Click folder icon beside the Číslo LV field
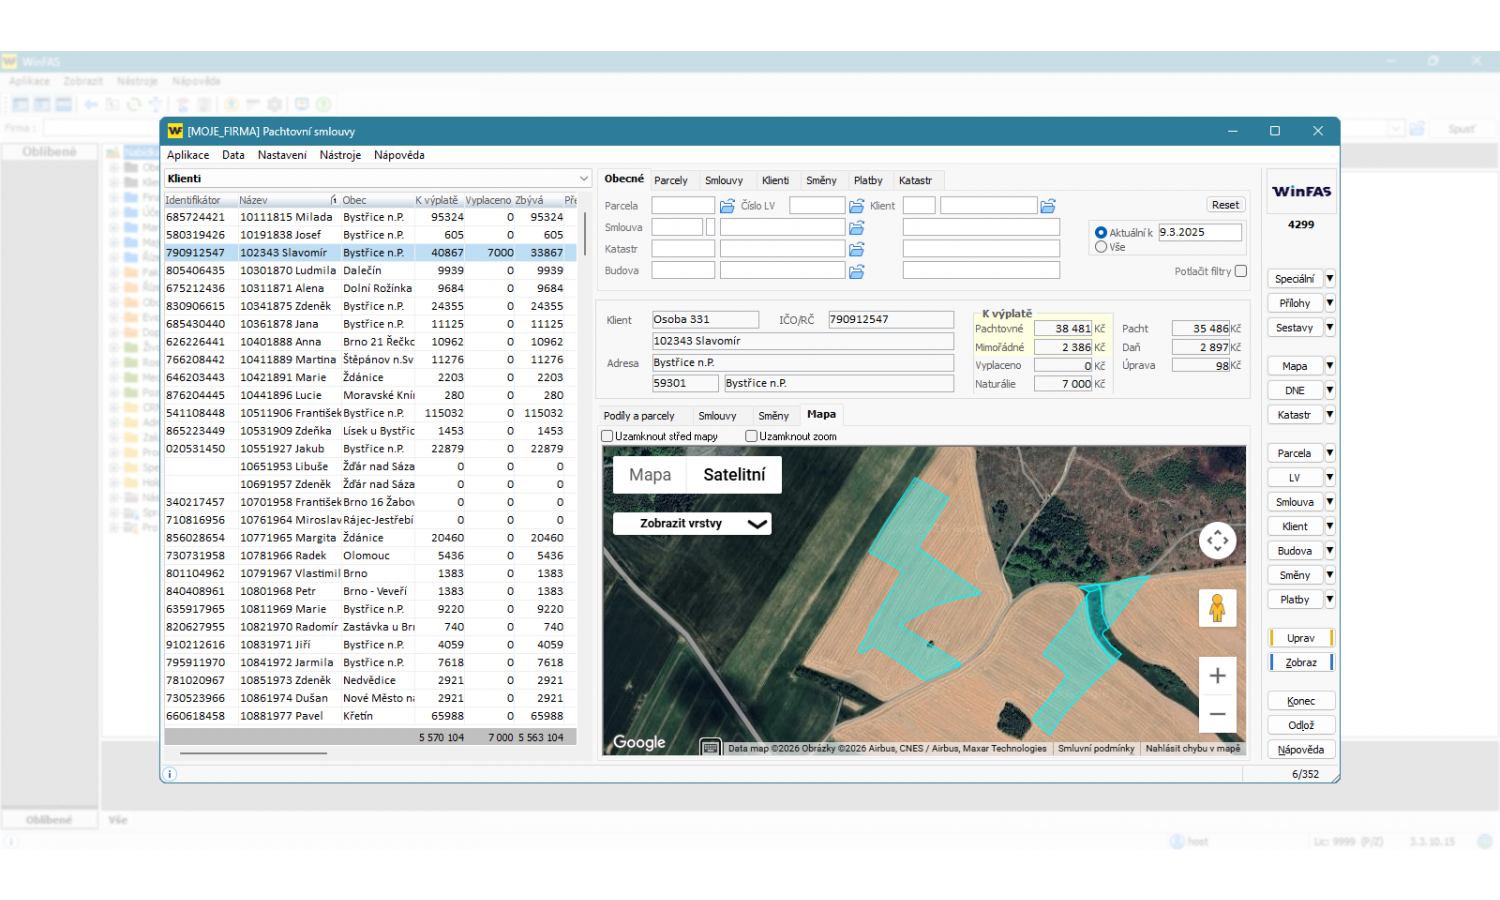 point(856,206)
